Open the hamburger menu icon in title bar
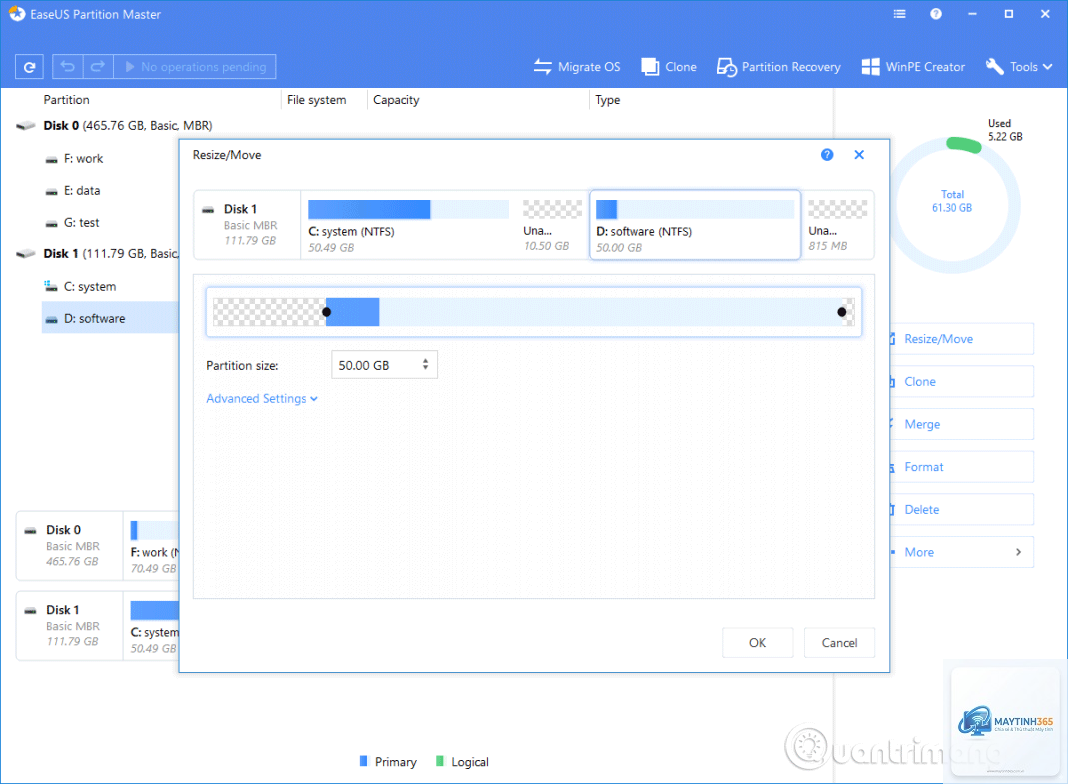The width and height of the screenshot is (1068, 784). [899, 14]
